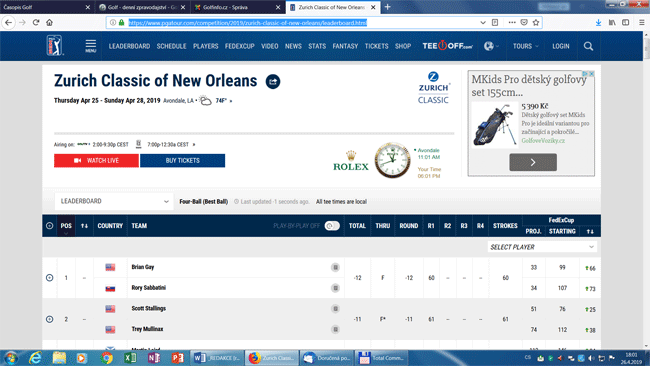Open Firefox downloads arrow icon
Screen dimensions: 650x366
pos(598,23)
